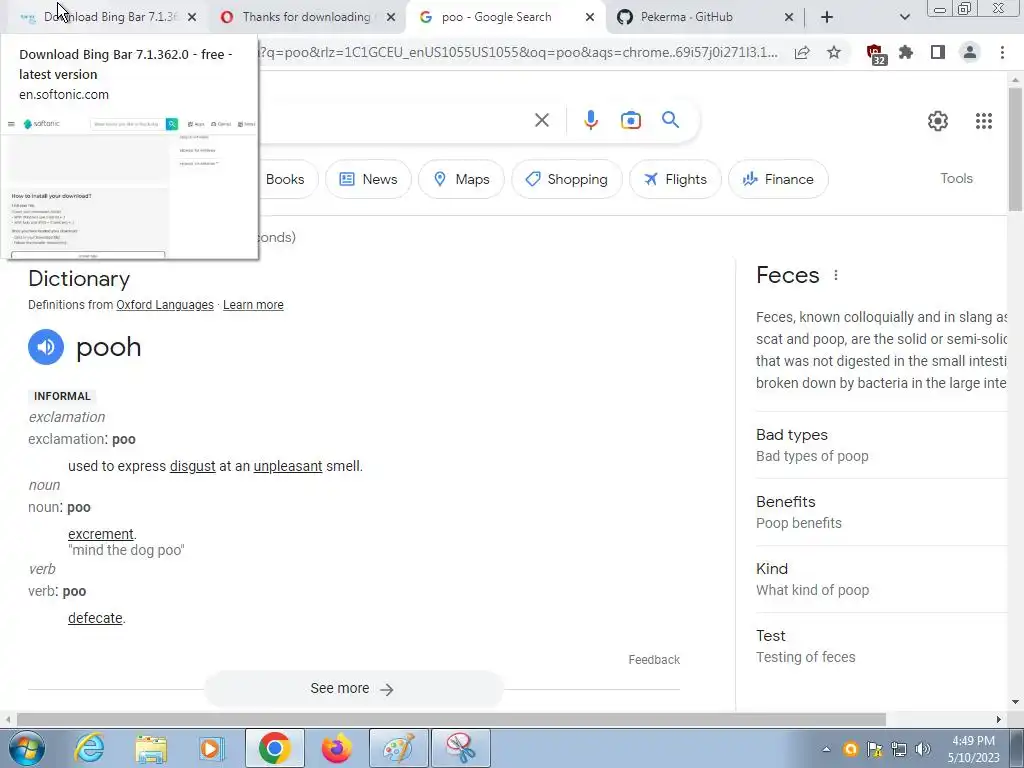The width and height of the screenshot is (1024, 768).
Task: Open the network tray icon
Action: pyautogui.click(x=899, y=749)
